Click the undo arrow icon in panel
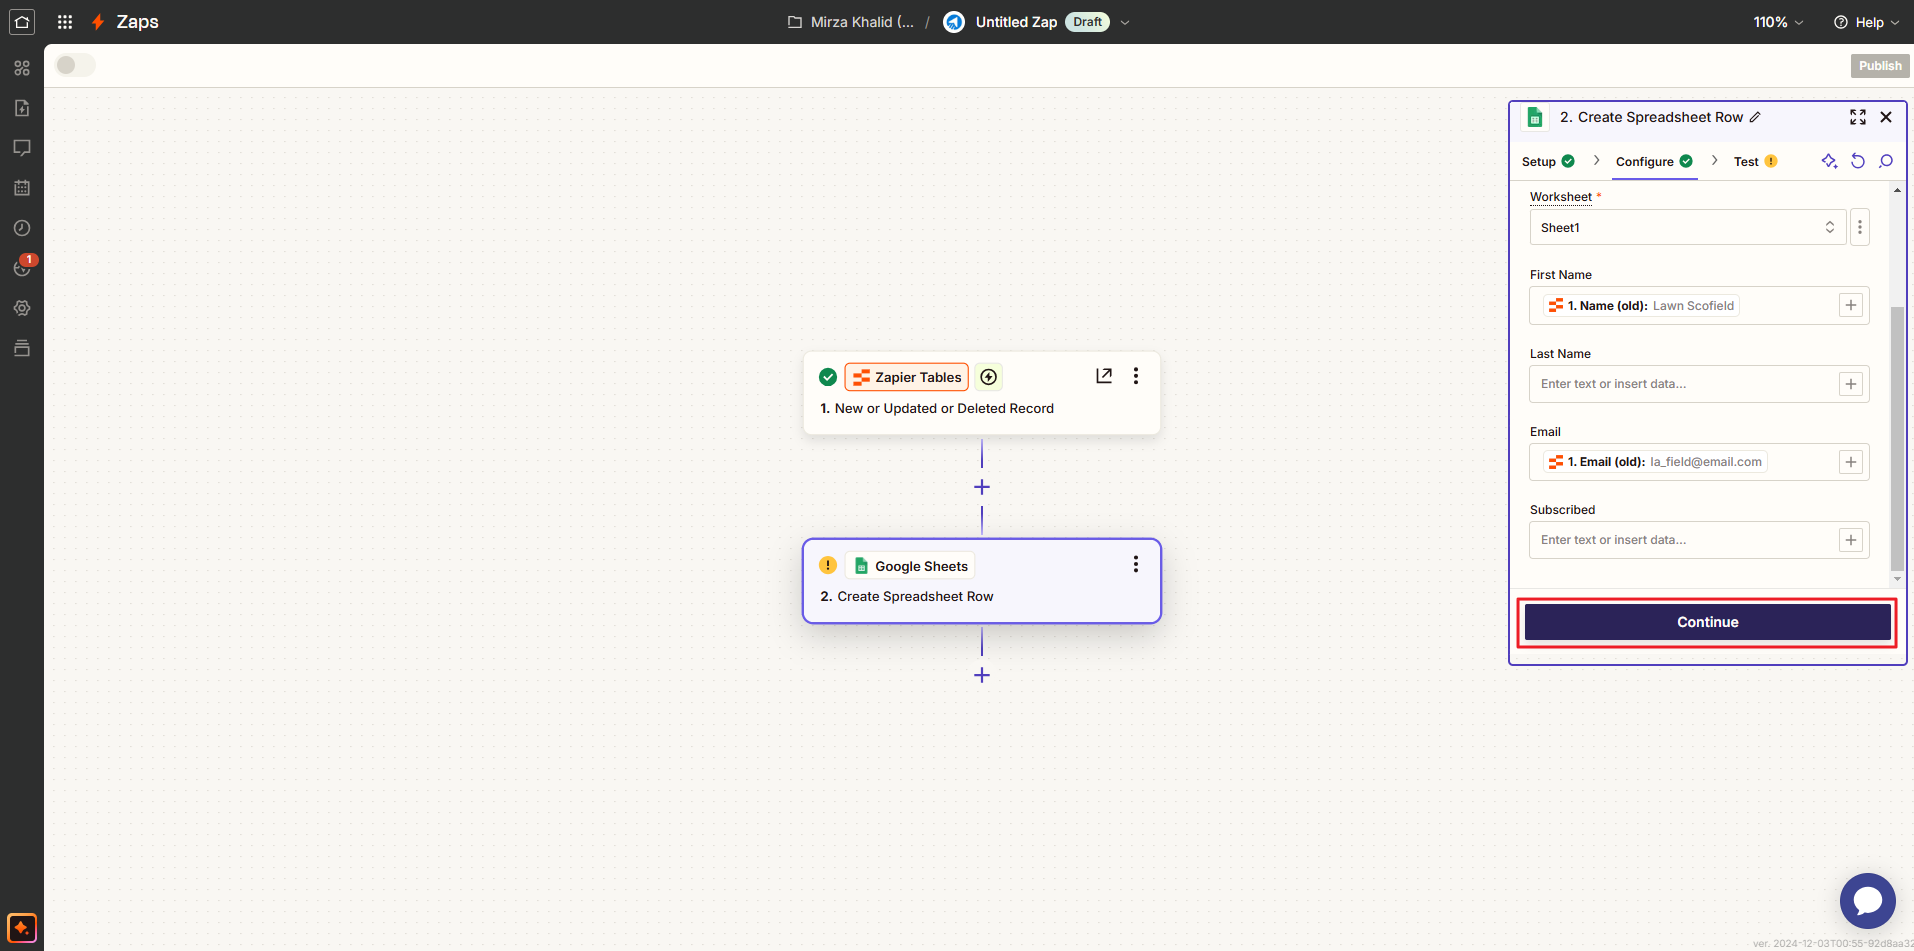Screen dimensions: 1914x951 pyautogui.click(x=1858, y=161)
